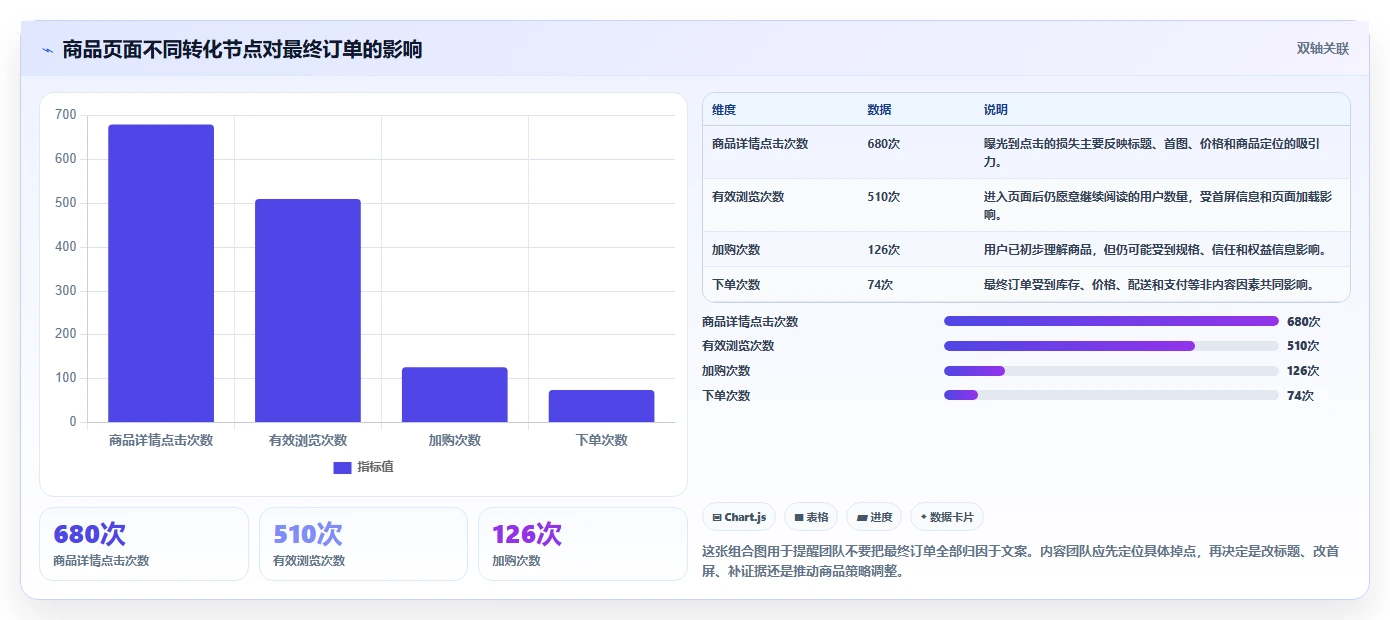Click the 加购次数 bar in the chart
Image resolution: width=1390 pixels, height=620 pixels.
455,394
